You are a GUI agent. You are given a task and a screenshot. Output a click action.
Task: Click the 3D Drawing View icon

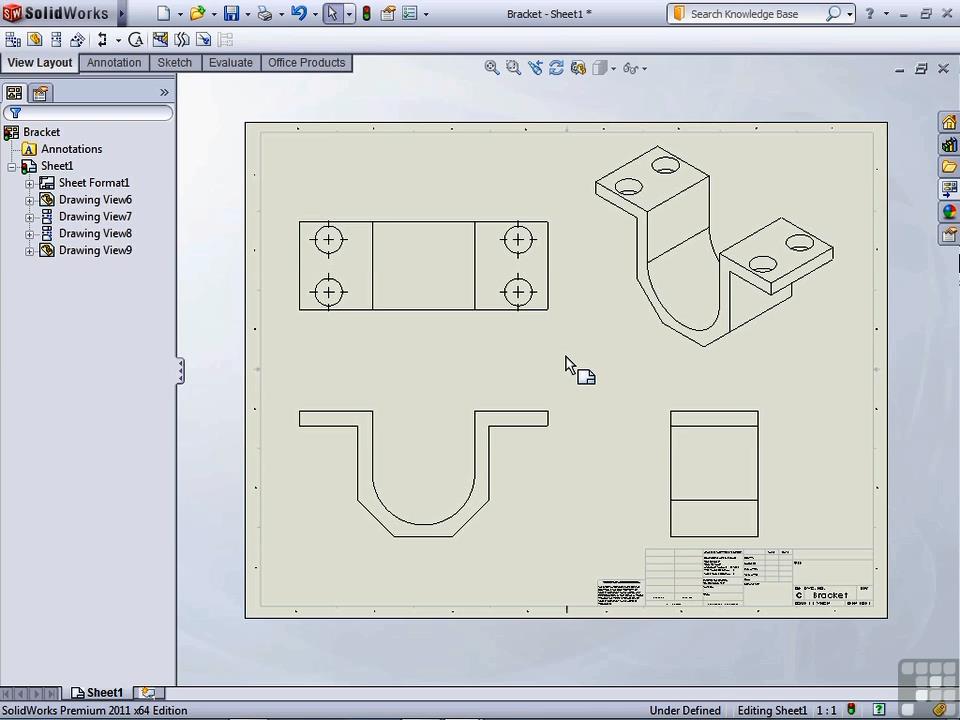[x=578, y=67]
